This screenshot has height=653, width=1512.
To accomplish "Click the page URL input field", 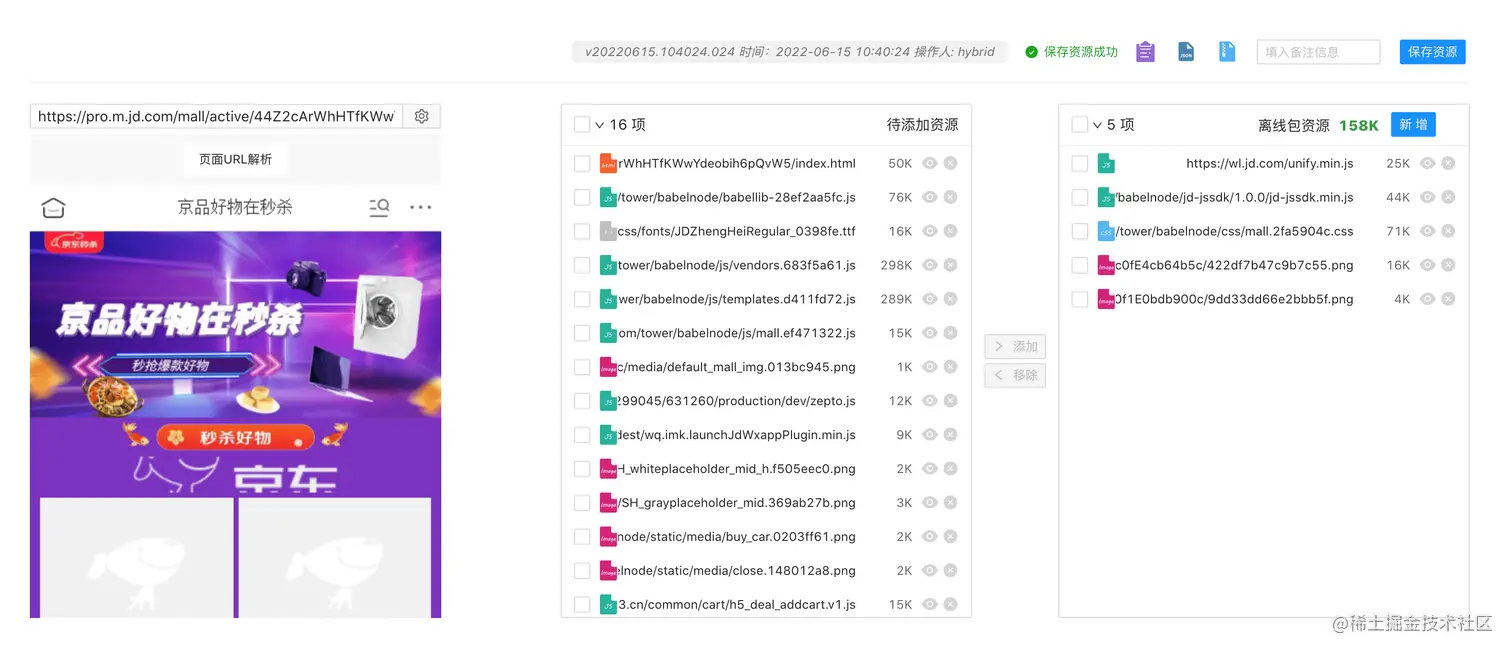I will 216,116.
